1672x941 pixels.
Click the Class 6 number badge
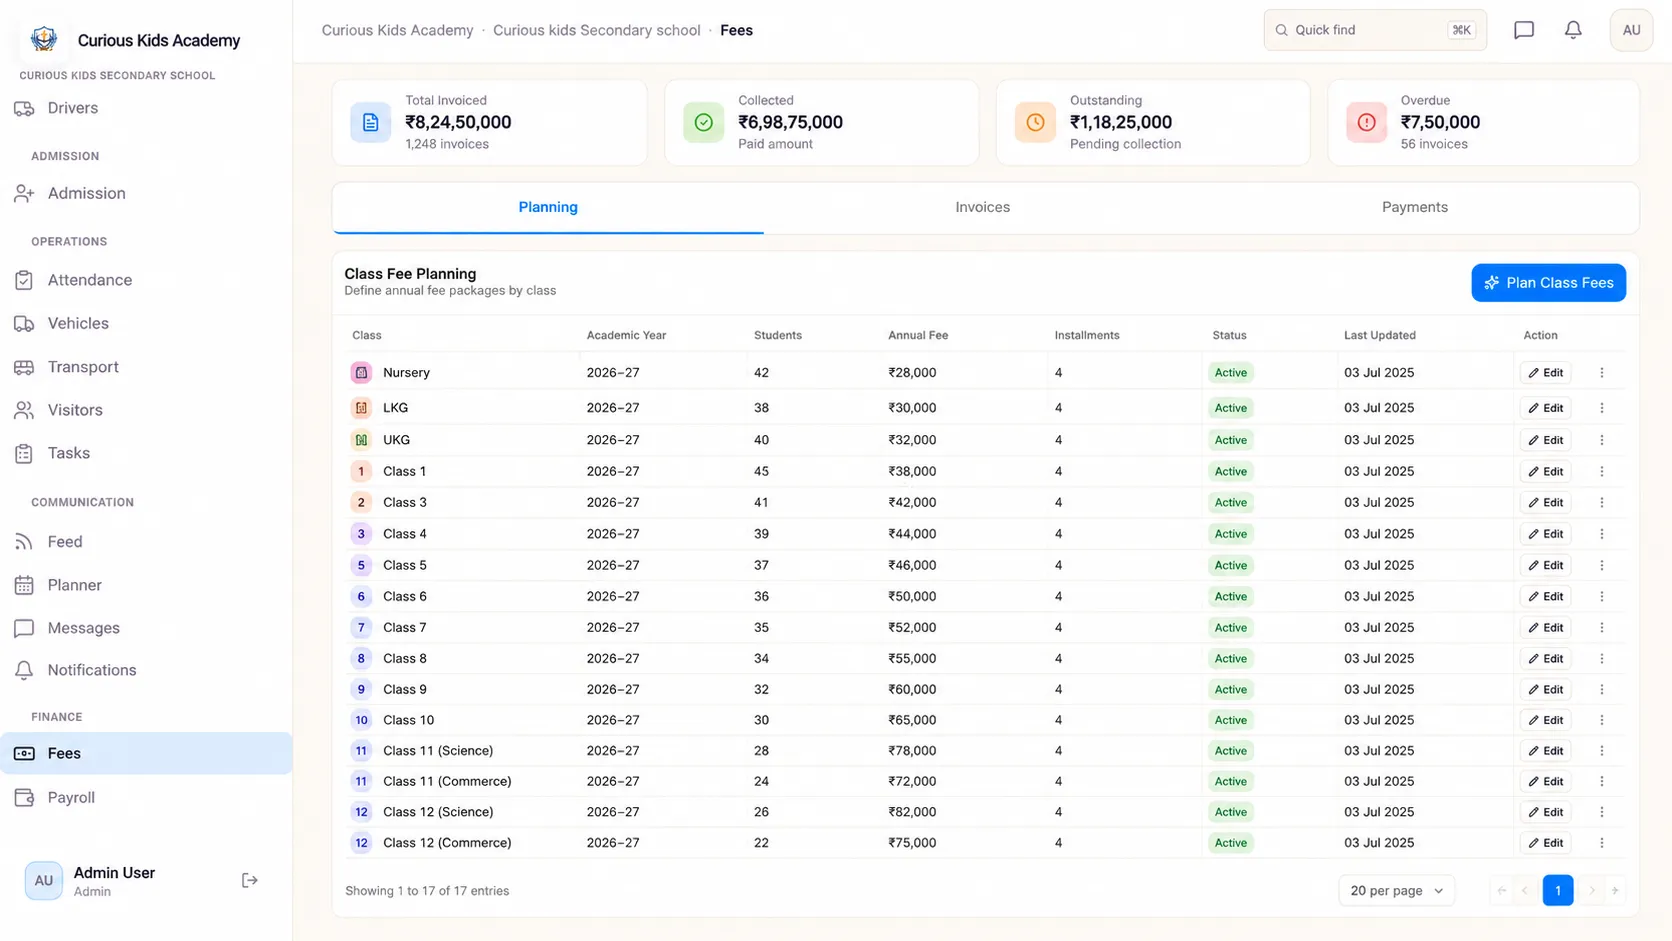pyautogui.click(x=361, y=597)
